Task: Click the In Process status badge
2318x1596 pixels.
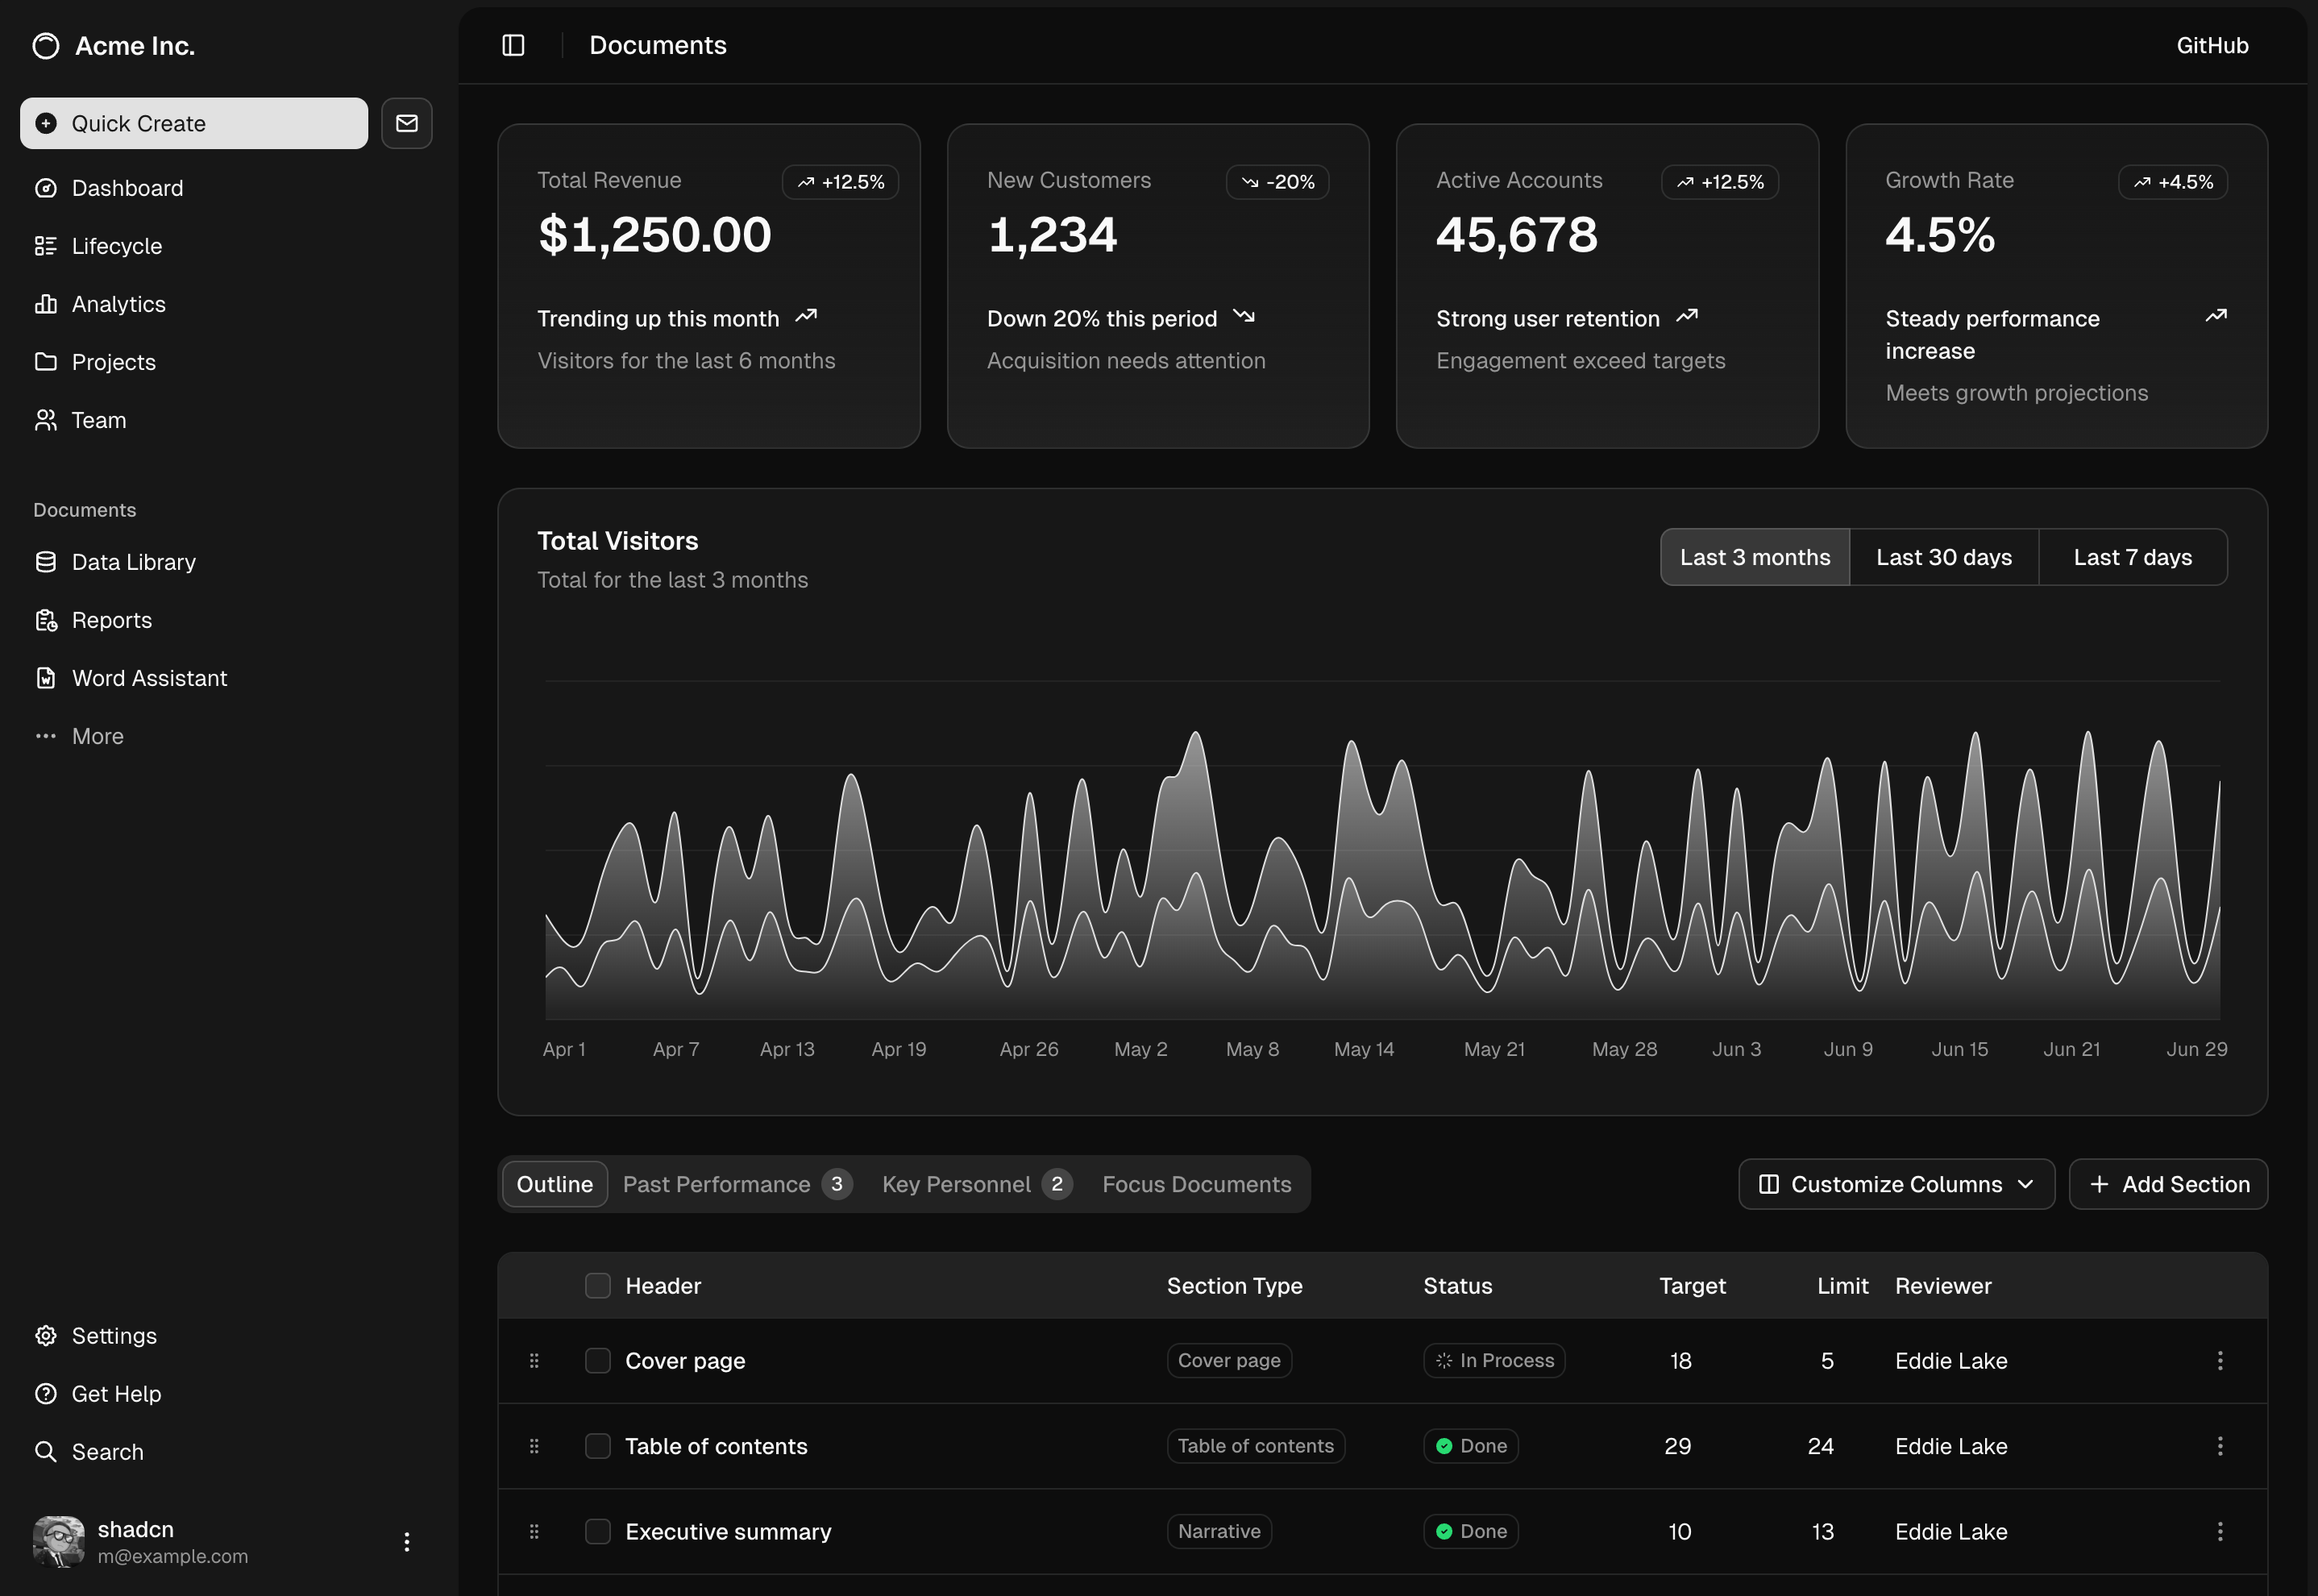Action: click(1494, 1361)
